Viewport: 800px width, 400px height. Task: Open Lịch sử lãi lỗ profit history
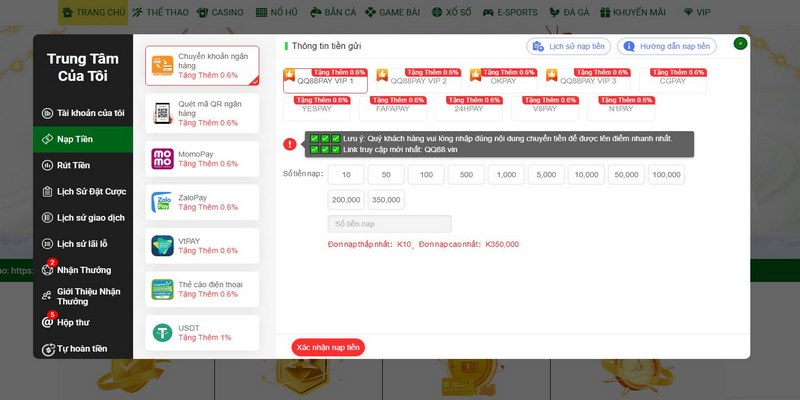pyautogui.click(x=83, y=244)
